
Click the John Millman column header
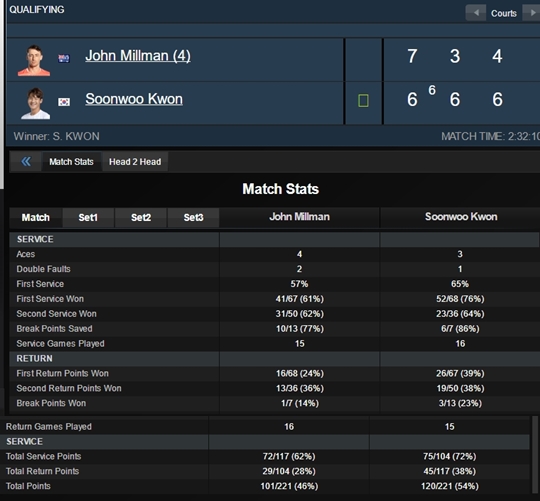point(299,217)
